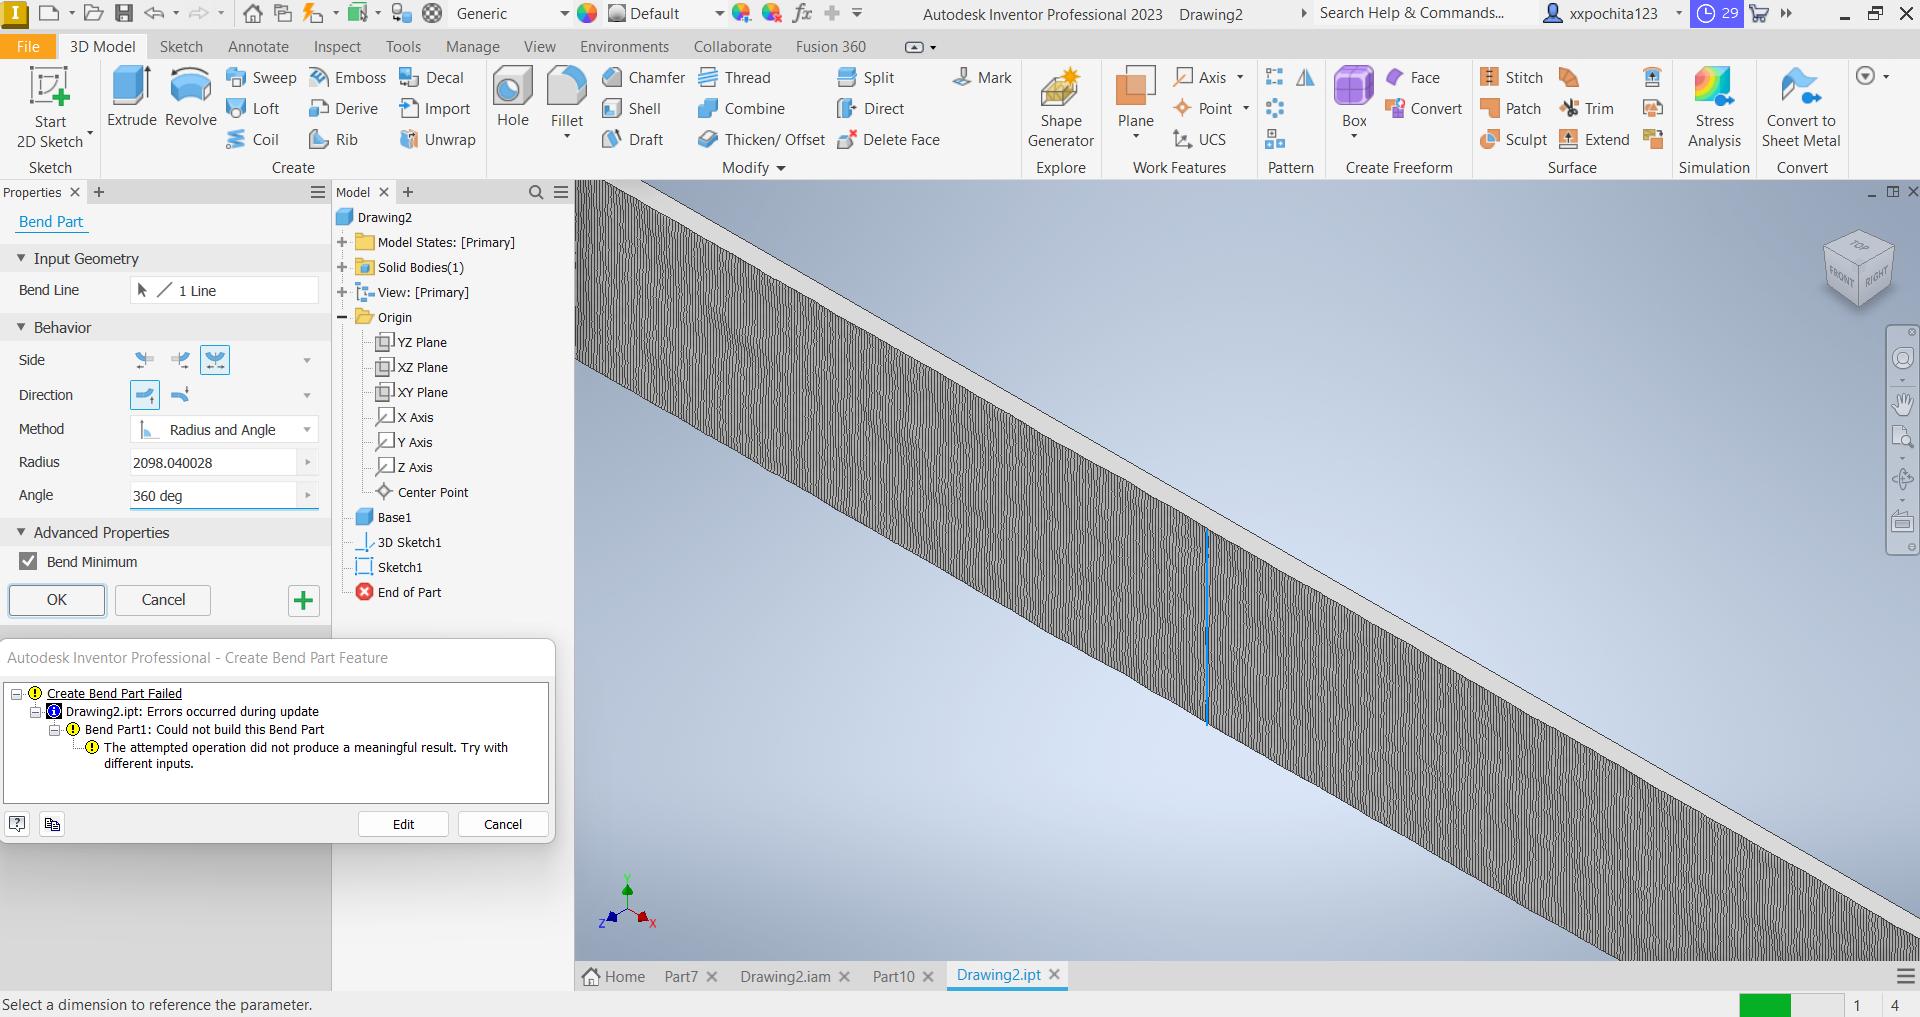1920x1017 pixels.
Task: Select the Extrude tool
Action: pyautogui.click(x=132, y=98)
